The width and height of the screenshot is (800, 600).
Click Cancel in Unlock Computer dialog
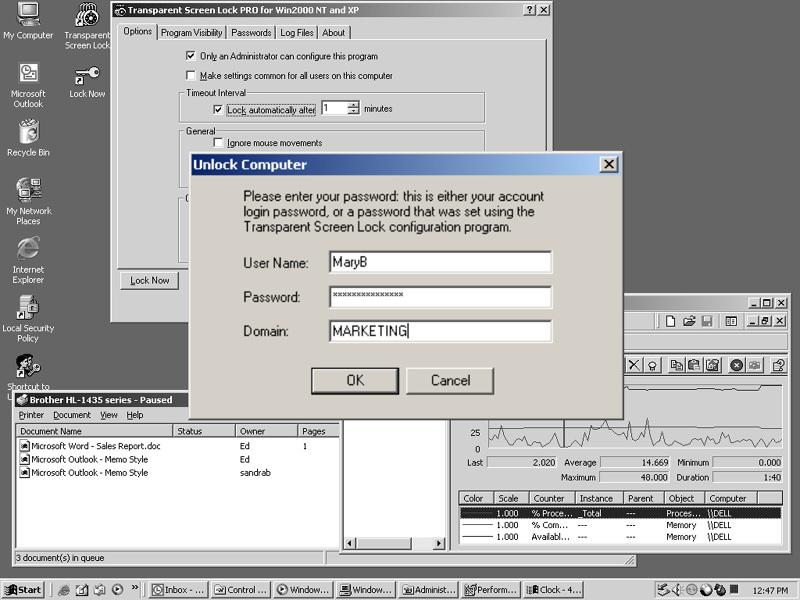click(450, 381)
